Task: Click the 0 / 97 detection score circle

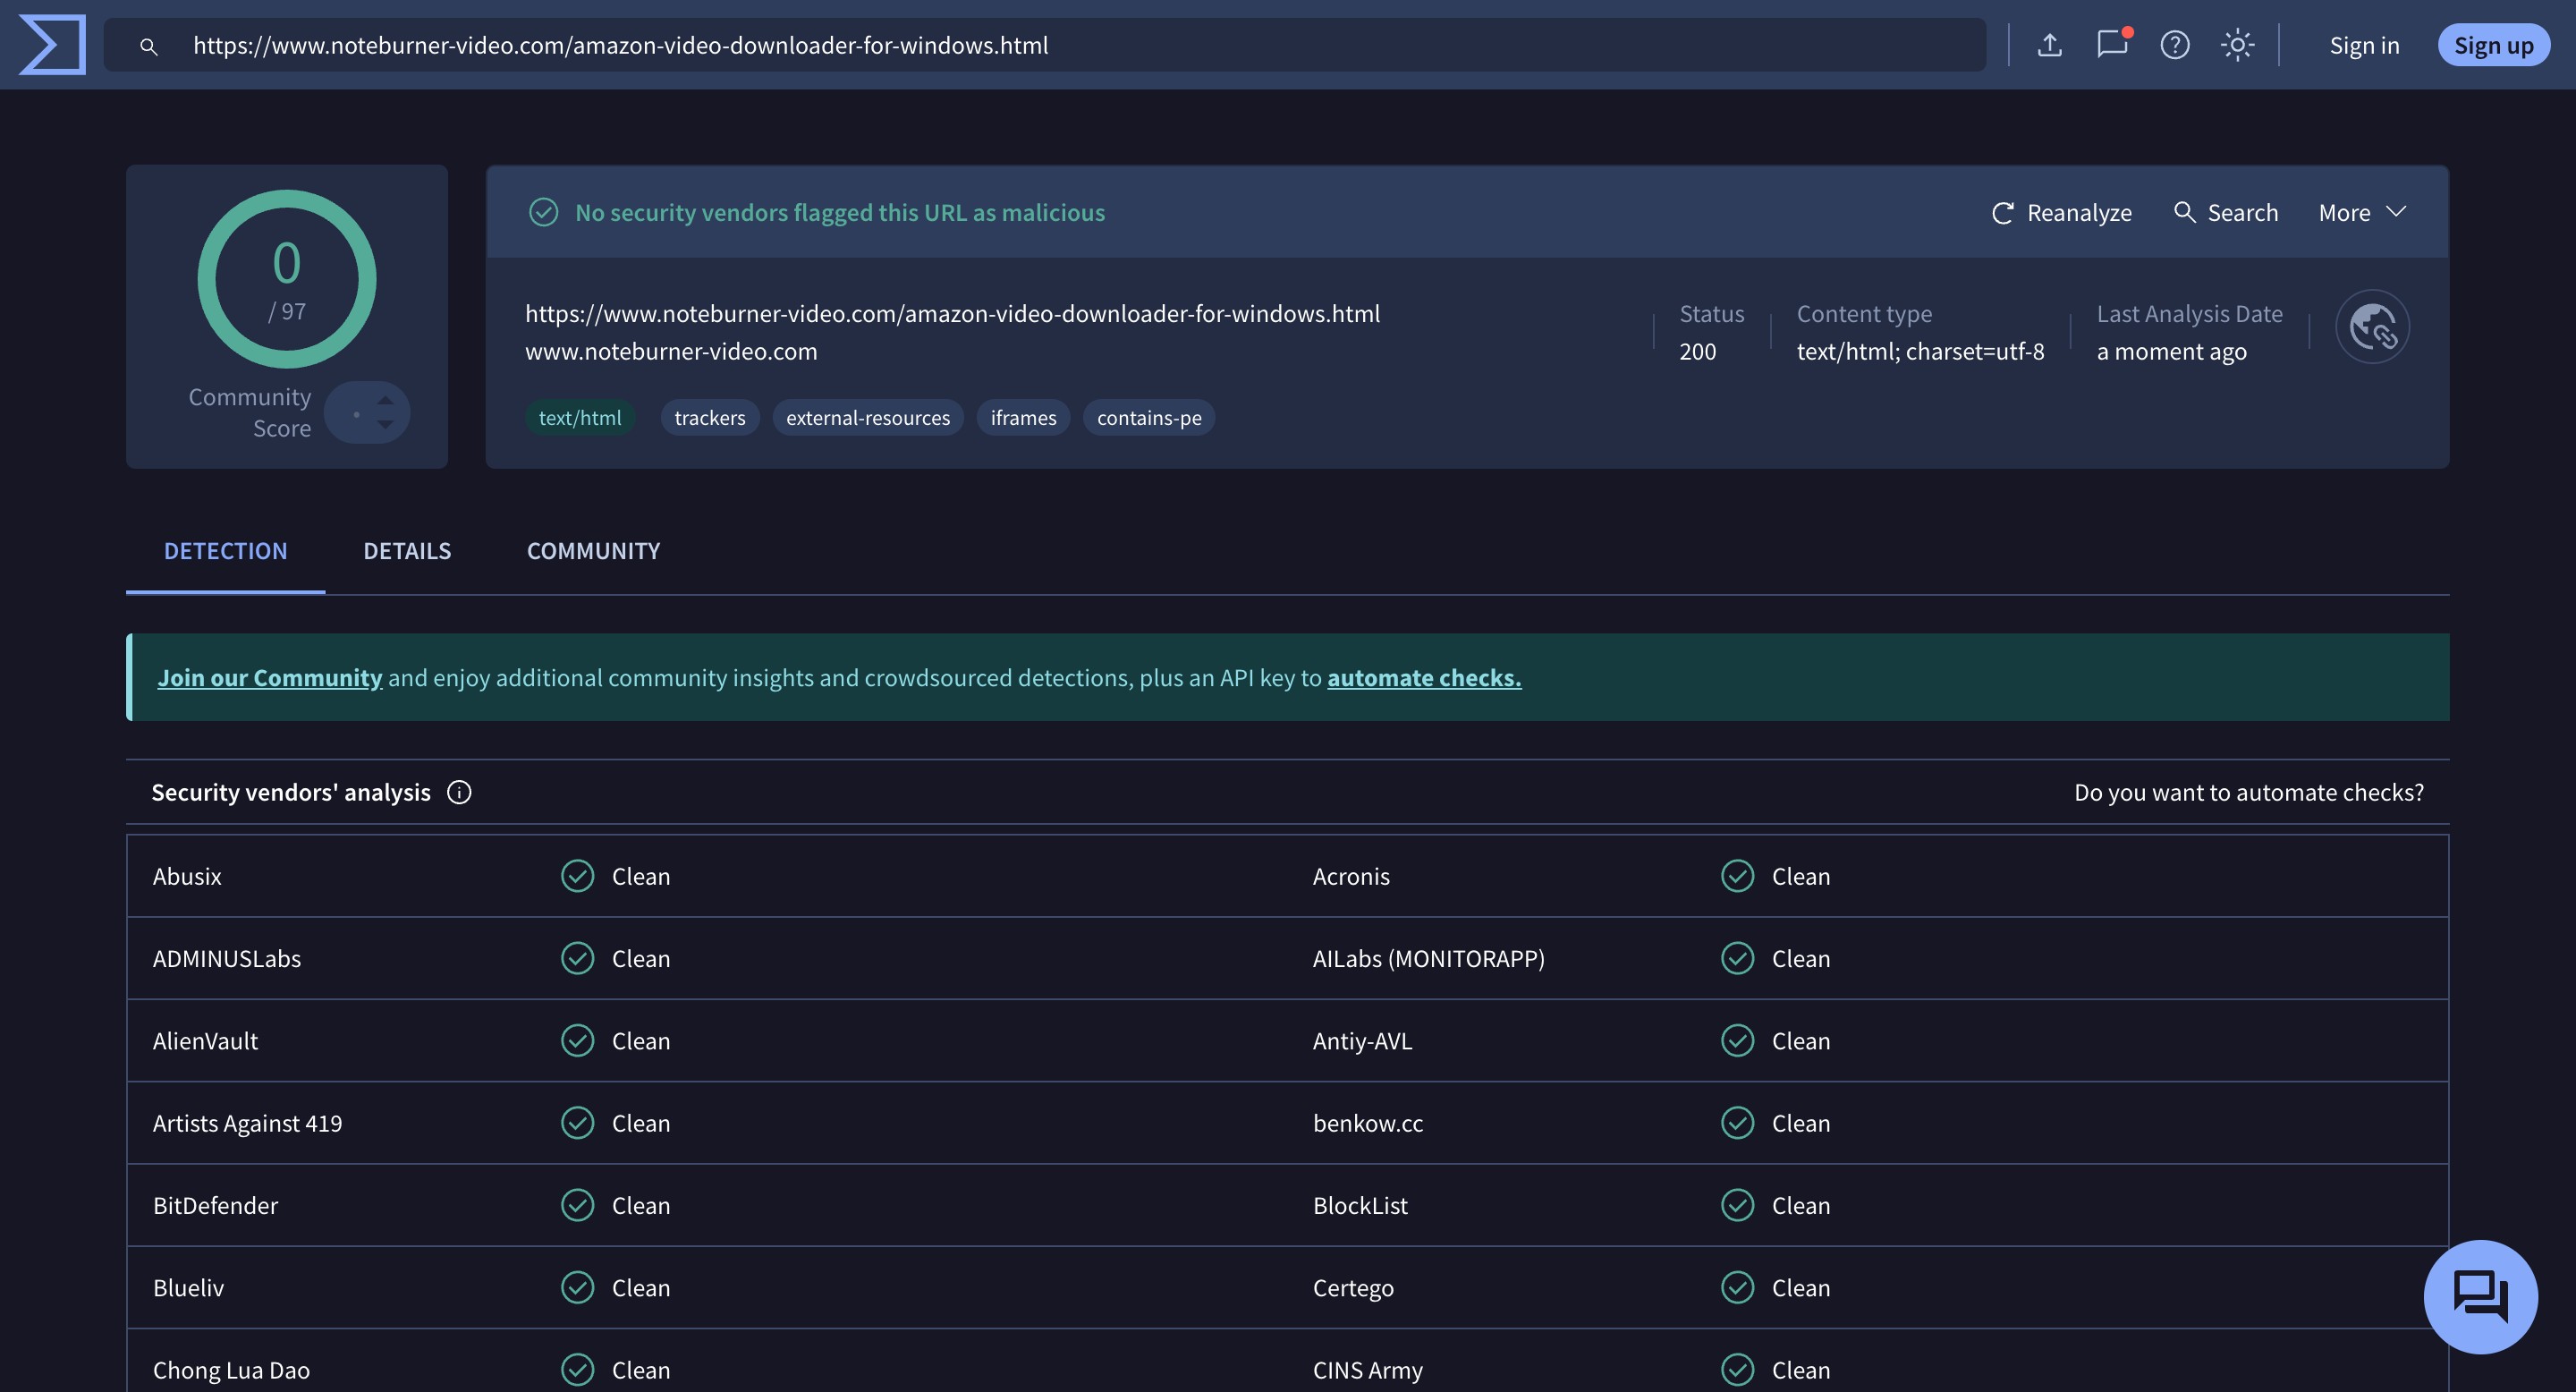Action: tap(287, 279)
